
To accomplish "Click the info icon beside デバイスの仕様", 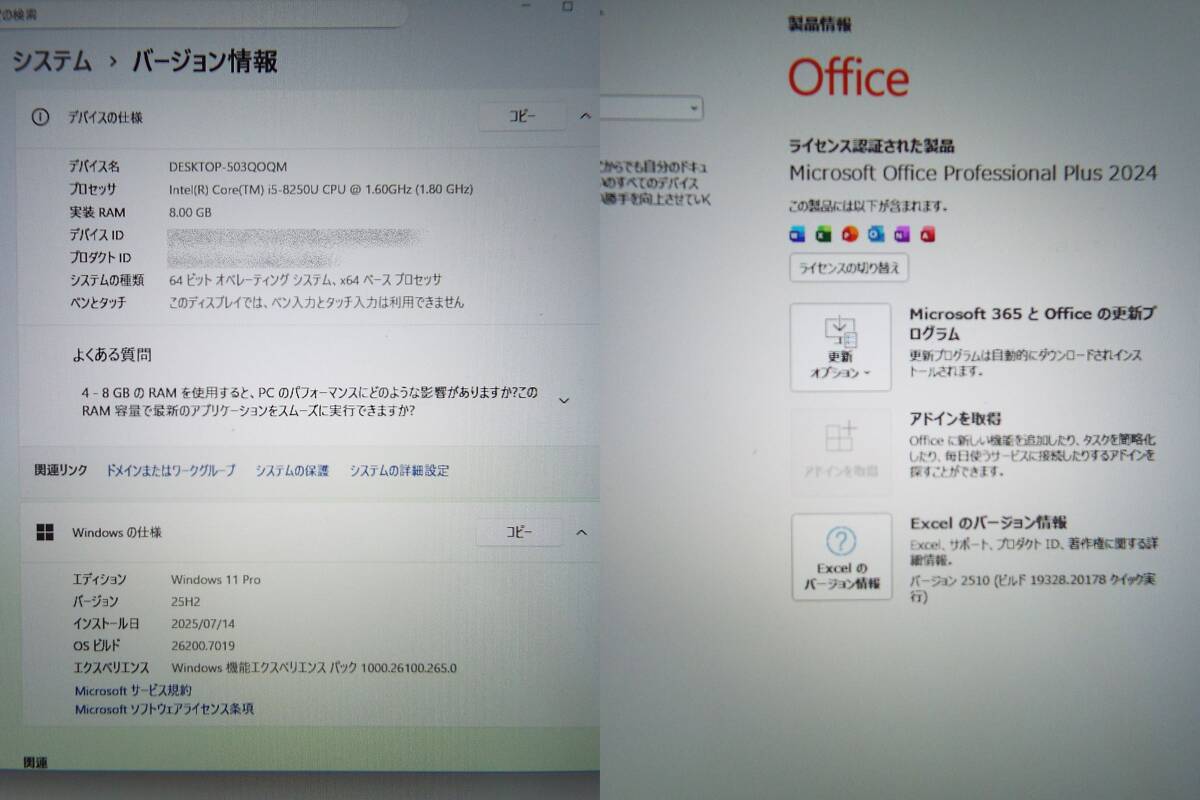I will [x=40, y=117].
